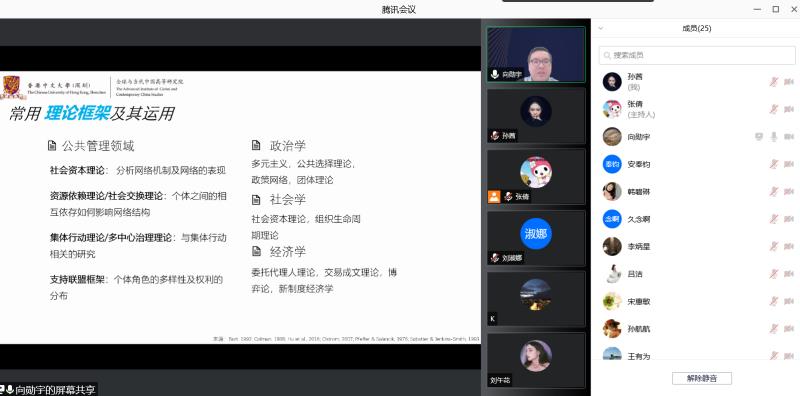
Task: Open speaker 向勋宇's video thumbnail
Action: click(x=536, y=54)
